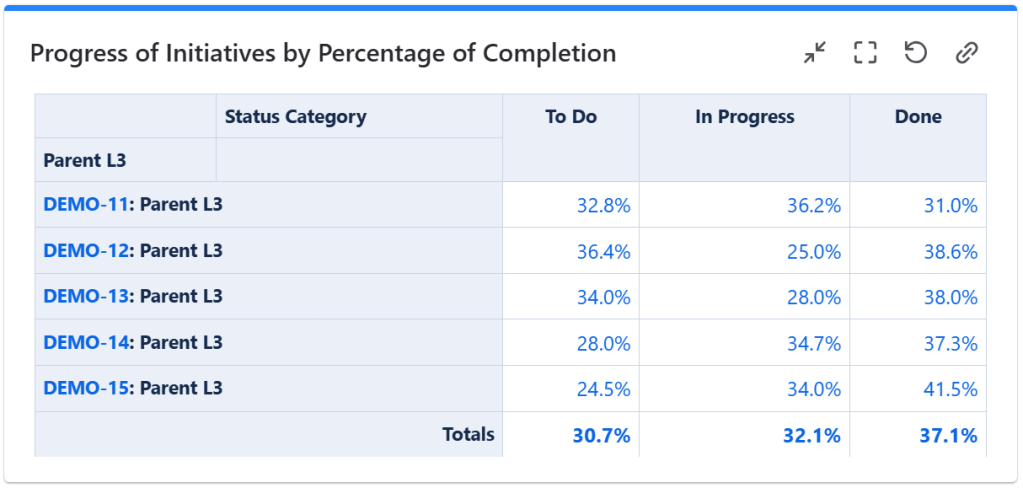The image size is (1023, 488).
Task: Copy the report link icon
Action: click(x=966, y=53)
